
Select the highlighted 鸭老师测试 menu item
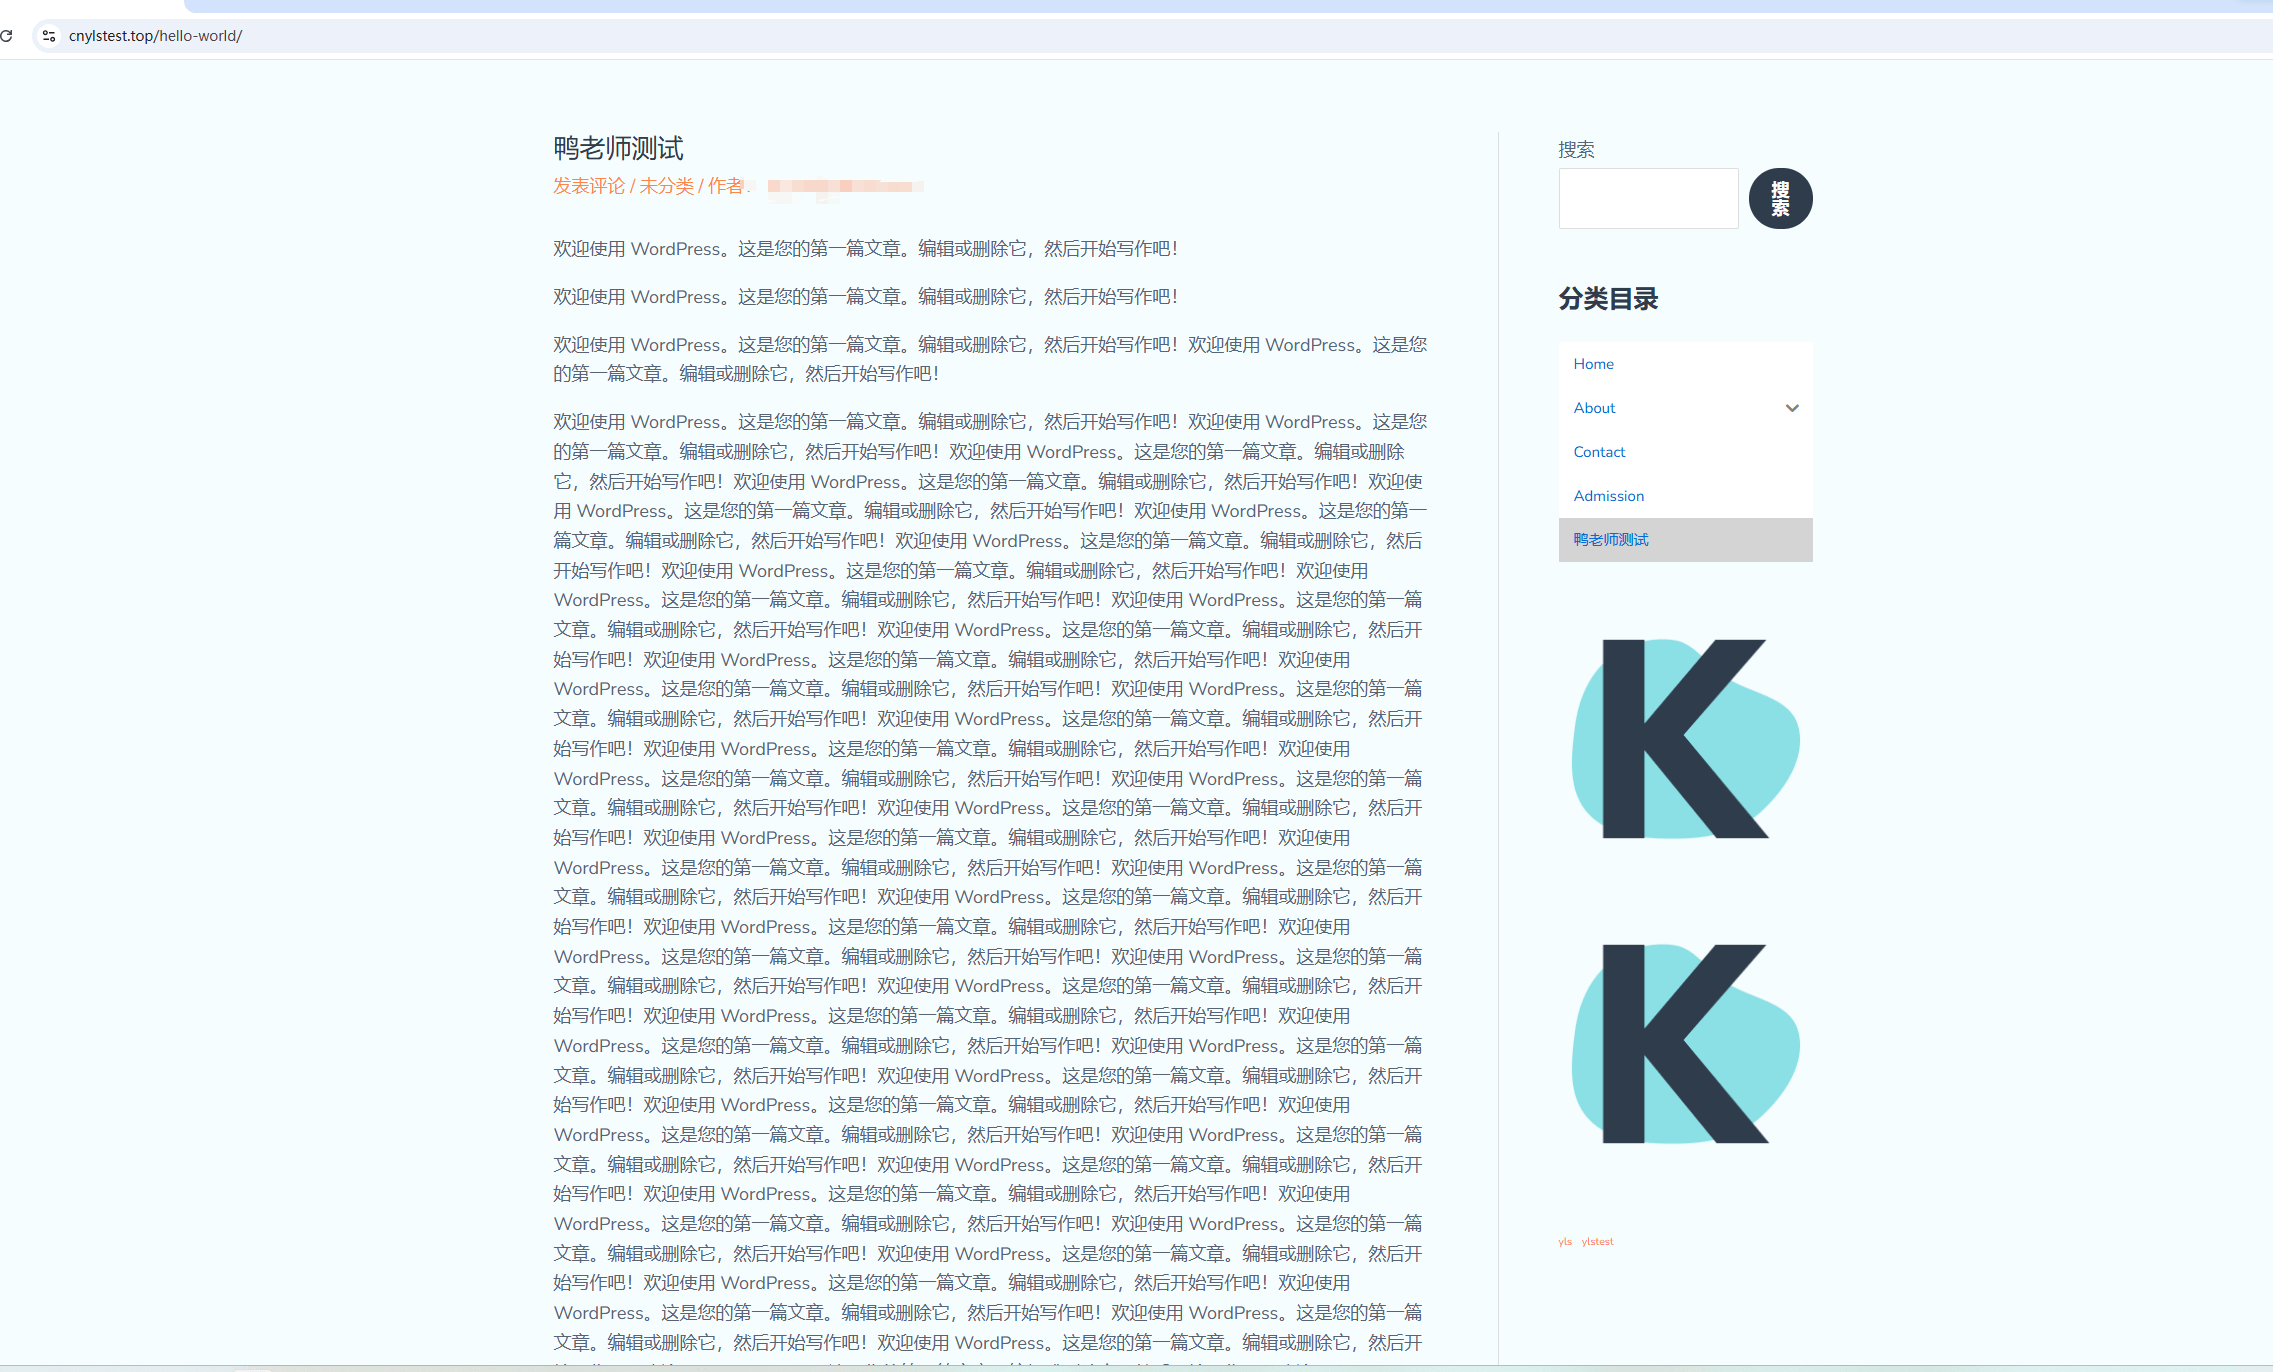[x=1685, y=540]
